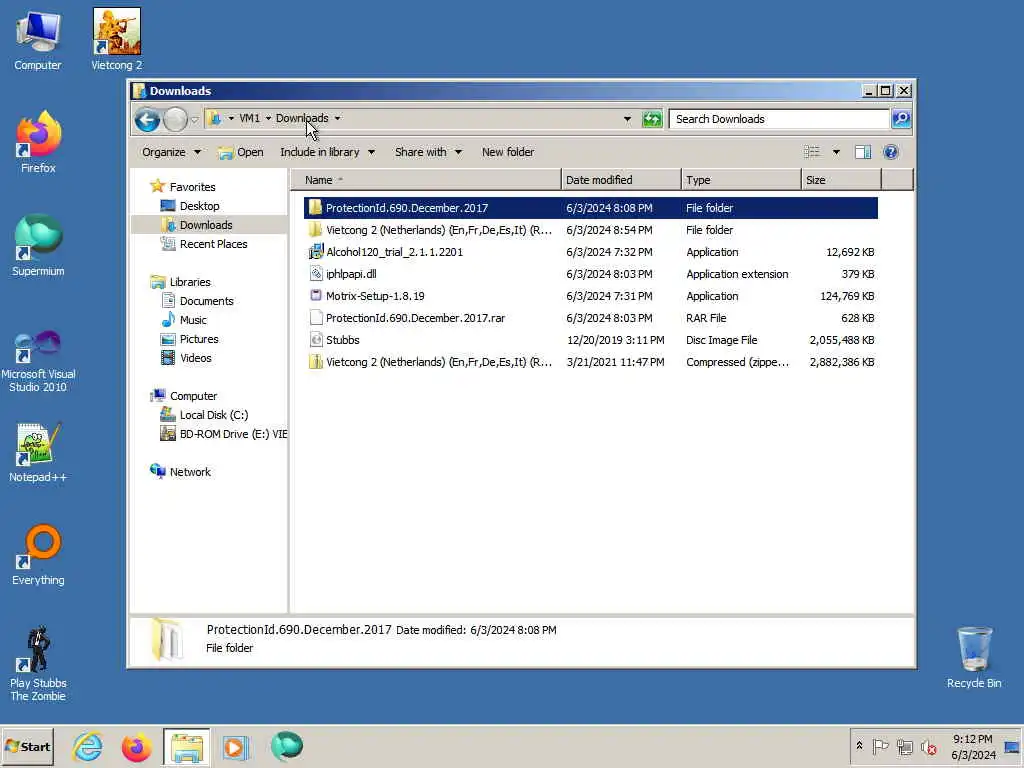The image size is (1024, 768).
Task: Open the Firefox desktop shortcut
Action: (x=38, y=142)
